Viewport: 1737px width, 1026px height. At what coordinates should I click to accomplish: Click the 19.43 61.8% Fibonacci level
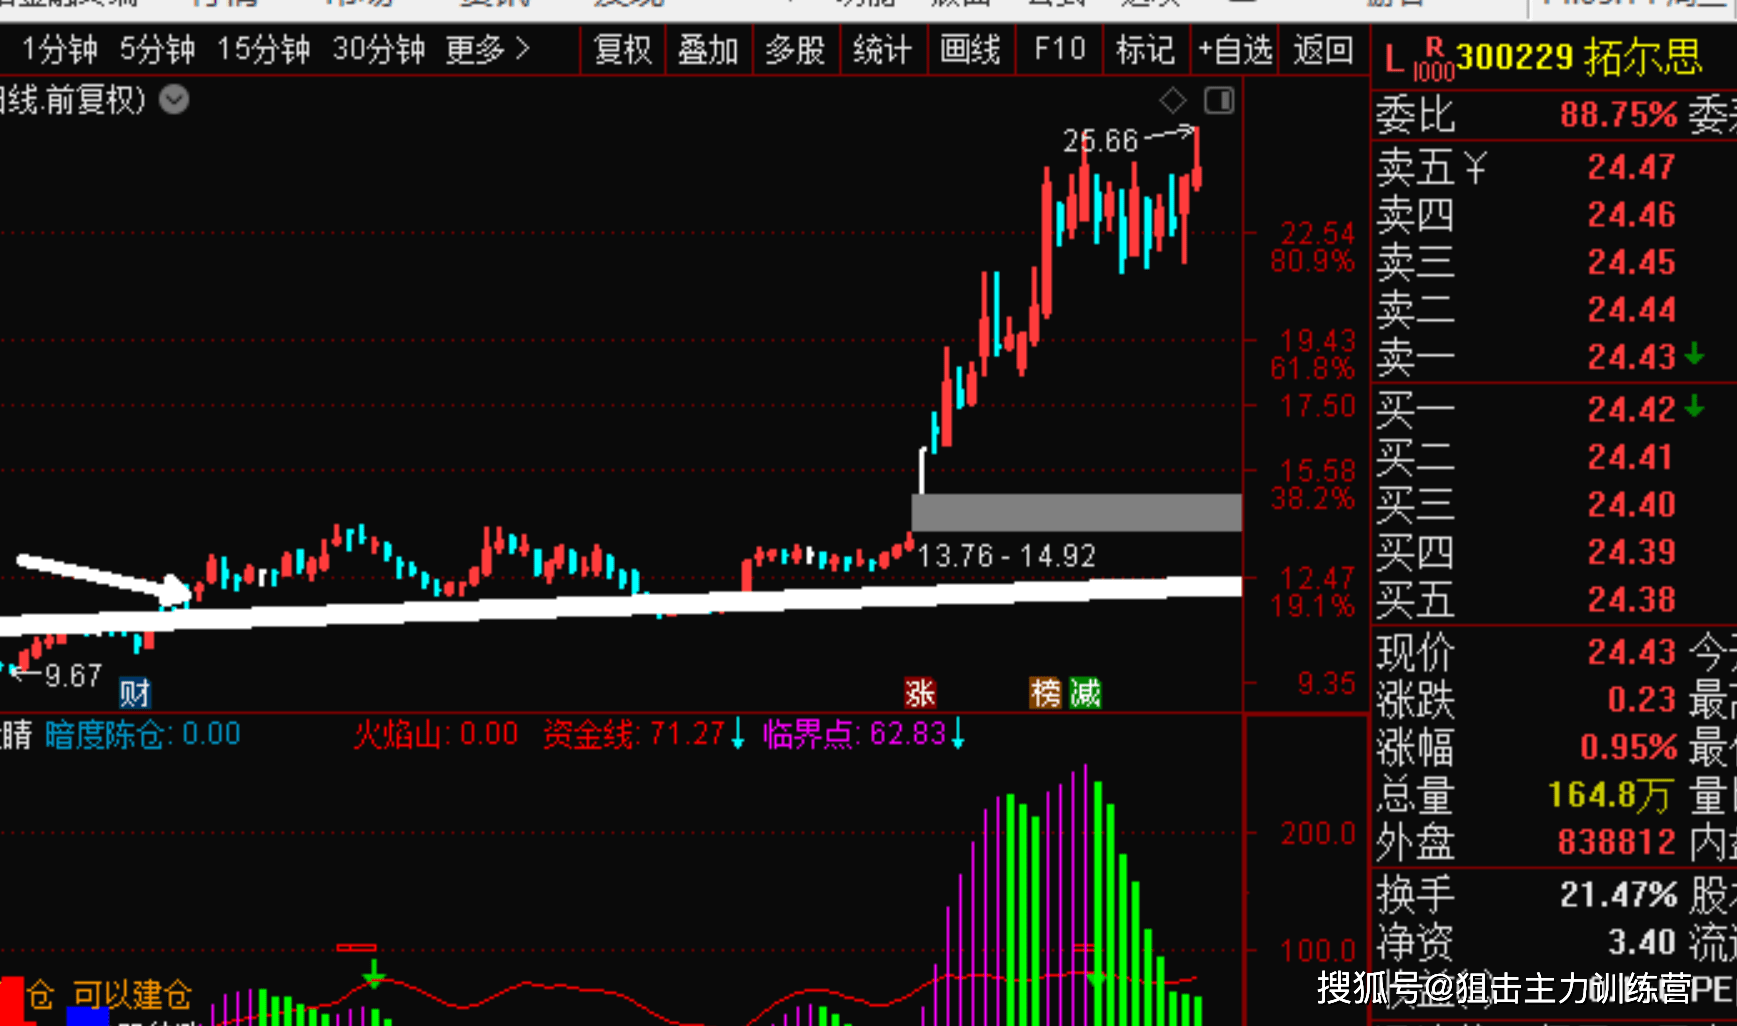1313,354
